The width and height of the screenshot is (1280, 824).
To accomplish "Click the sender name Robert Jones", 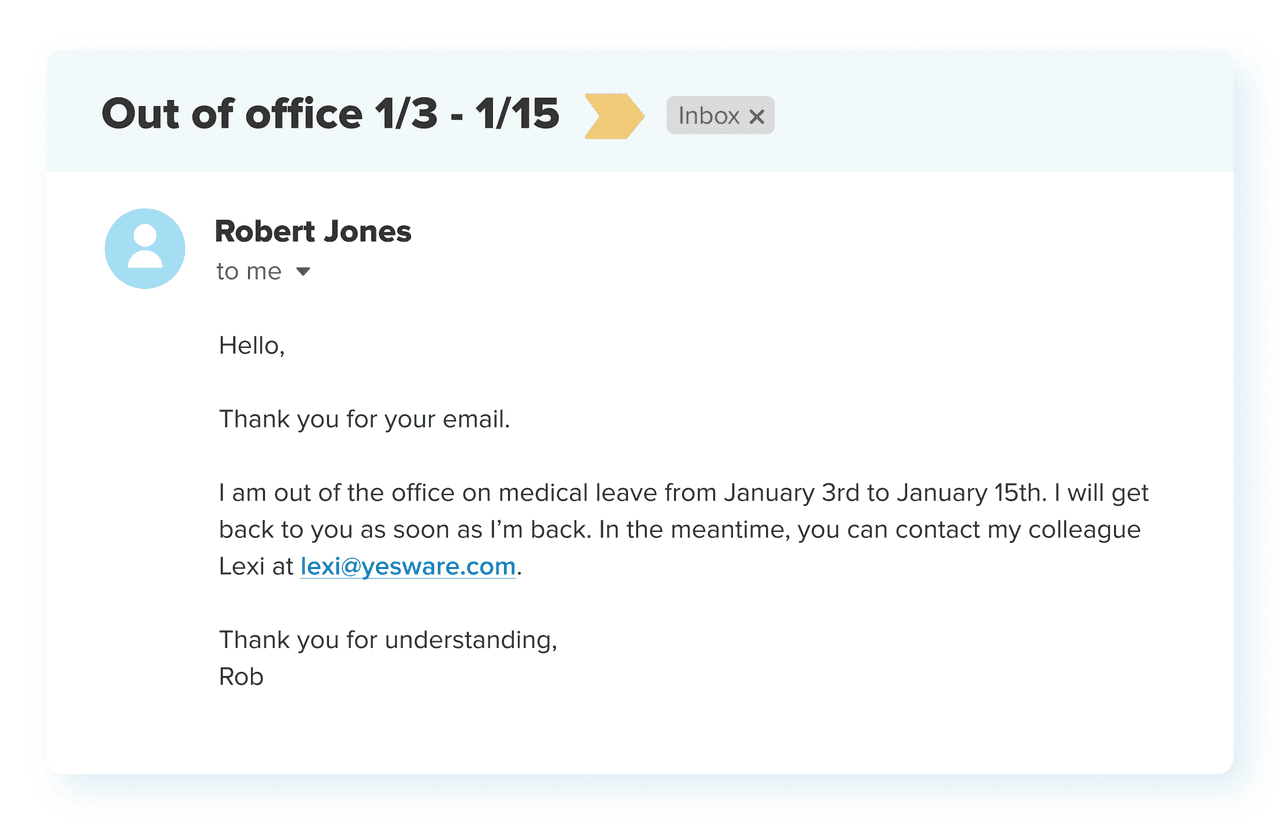I will (313, 231).
